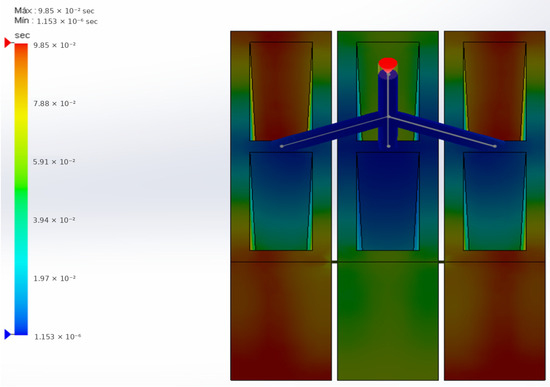Viewport: 550px width, 387px height.
Task: Select the right diagonal runner branch
Action: click(x=445, y=131)
